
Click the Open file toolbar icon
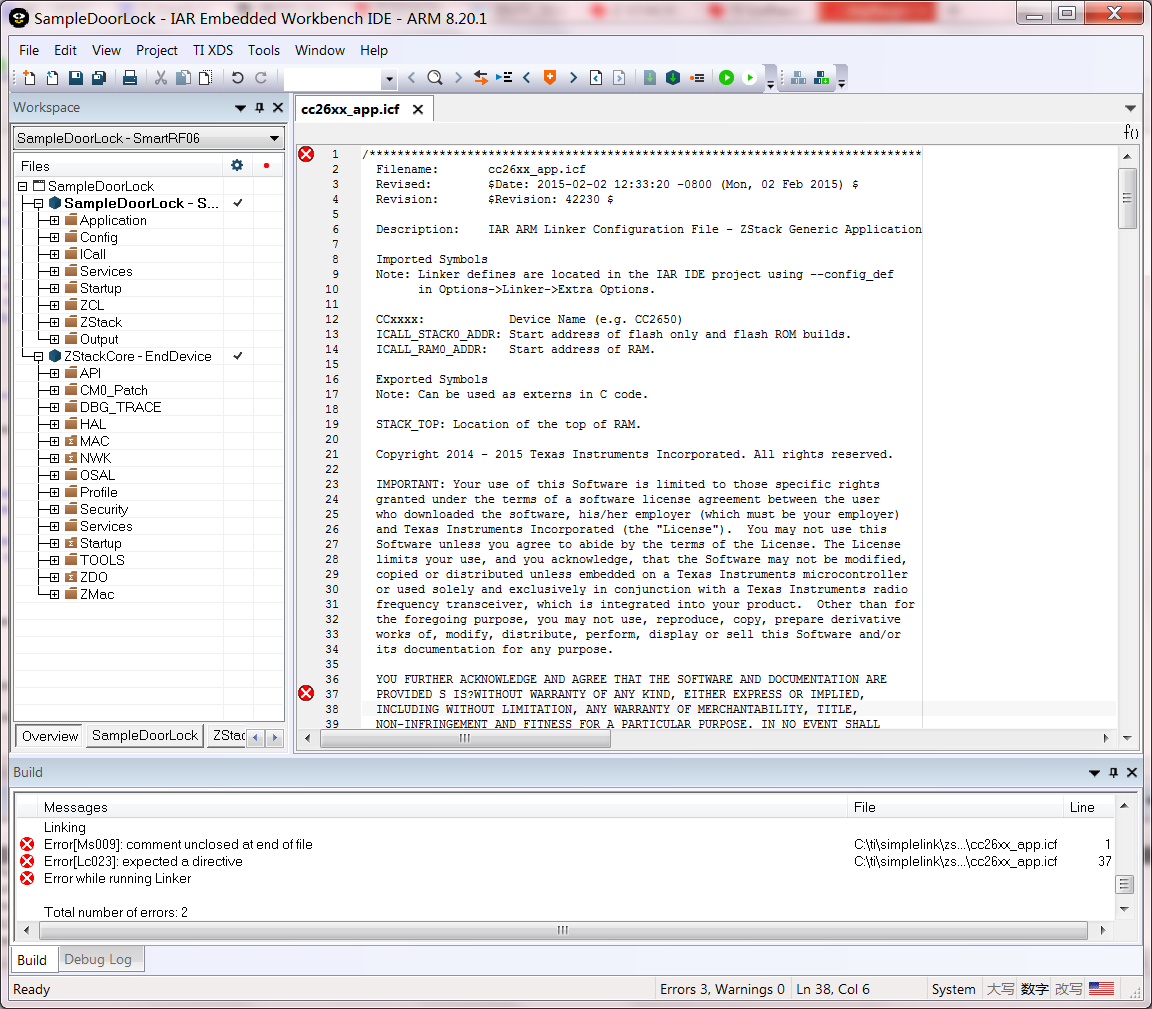tap(52, 78)
